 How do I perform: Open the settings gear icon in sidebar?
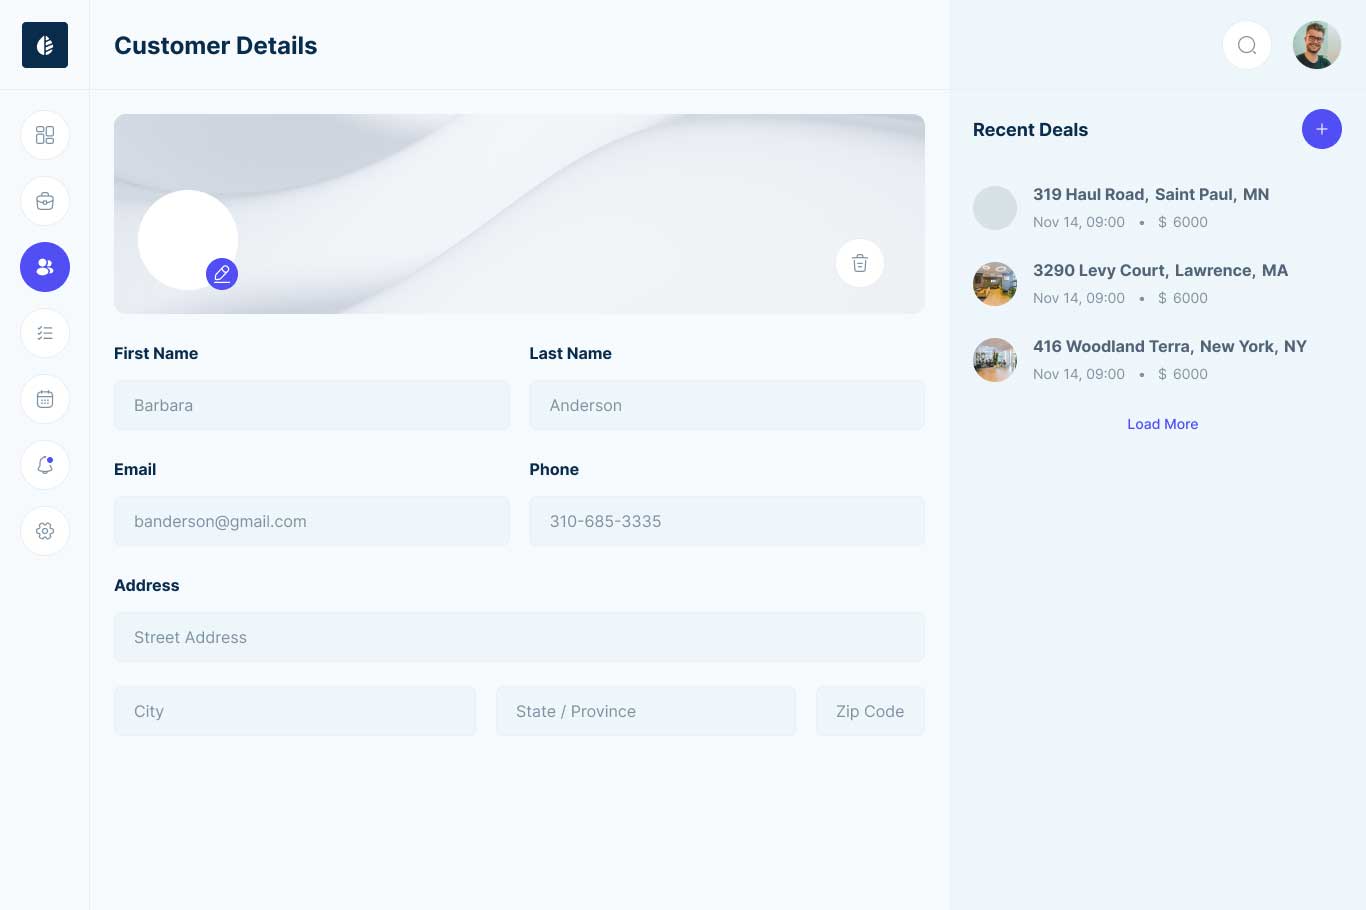pyautogui.click(x=45, y=531)
